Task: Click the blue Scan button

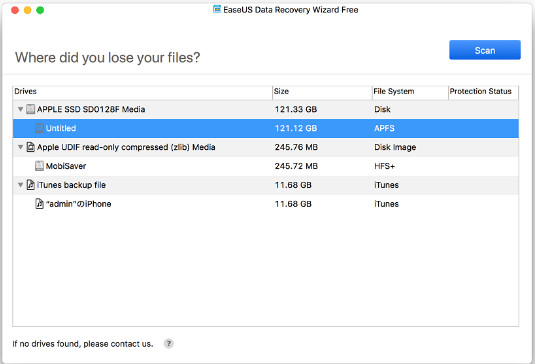Action: coord(485,50)
